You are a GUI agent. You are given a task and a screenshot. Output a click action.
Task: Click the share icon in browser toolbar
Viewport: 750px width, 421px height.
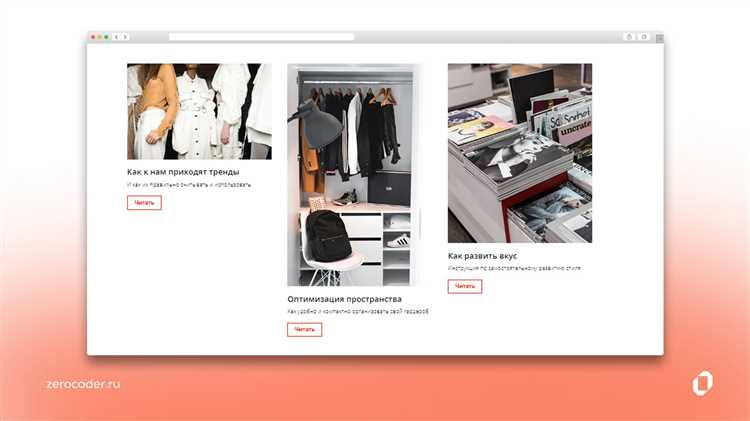click(x=629, y=37)
